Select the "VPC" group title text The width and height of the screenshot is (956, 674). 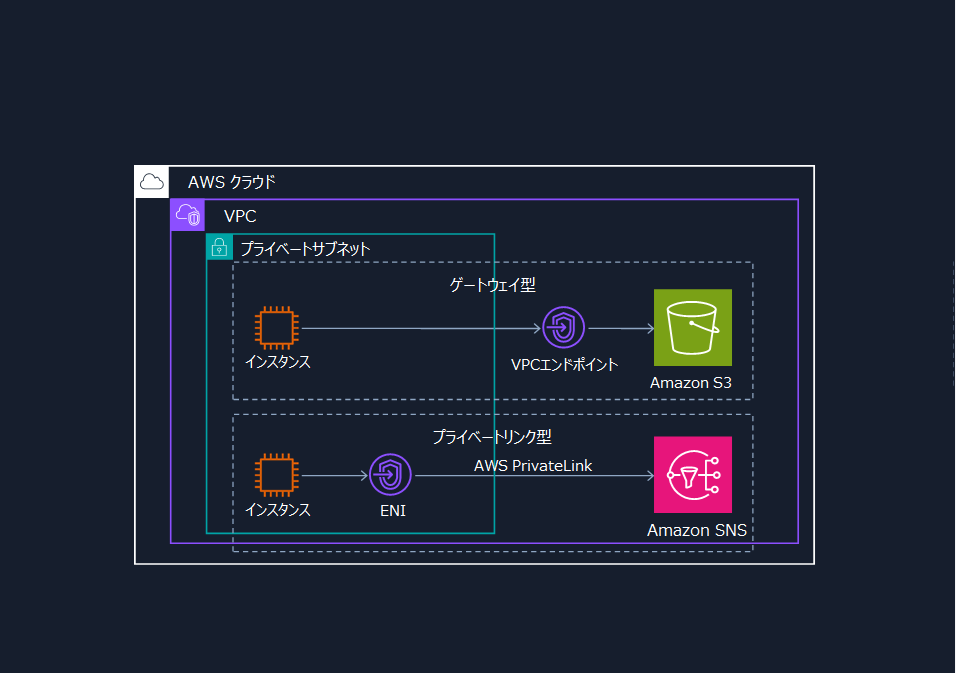click(241, 216)
